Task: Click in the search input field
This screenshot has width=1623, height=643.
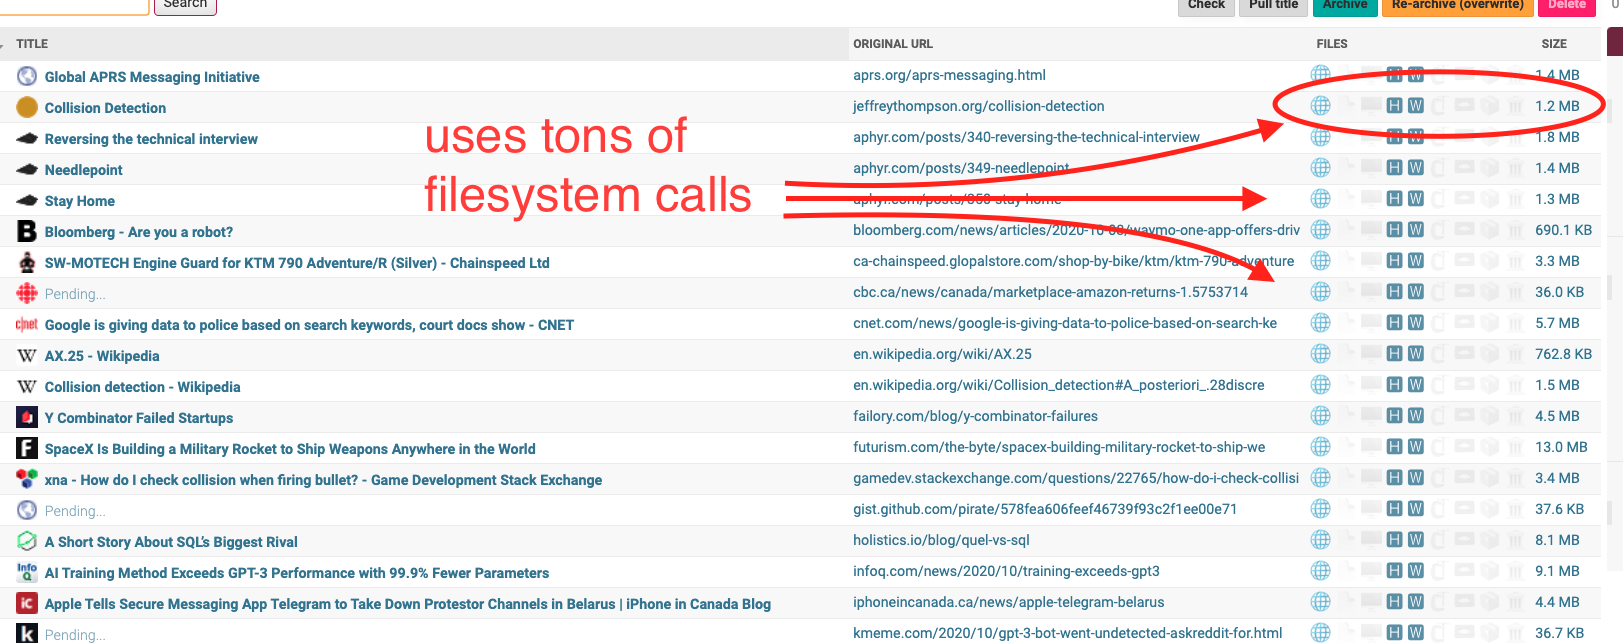Action: coord(75,5)
